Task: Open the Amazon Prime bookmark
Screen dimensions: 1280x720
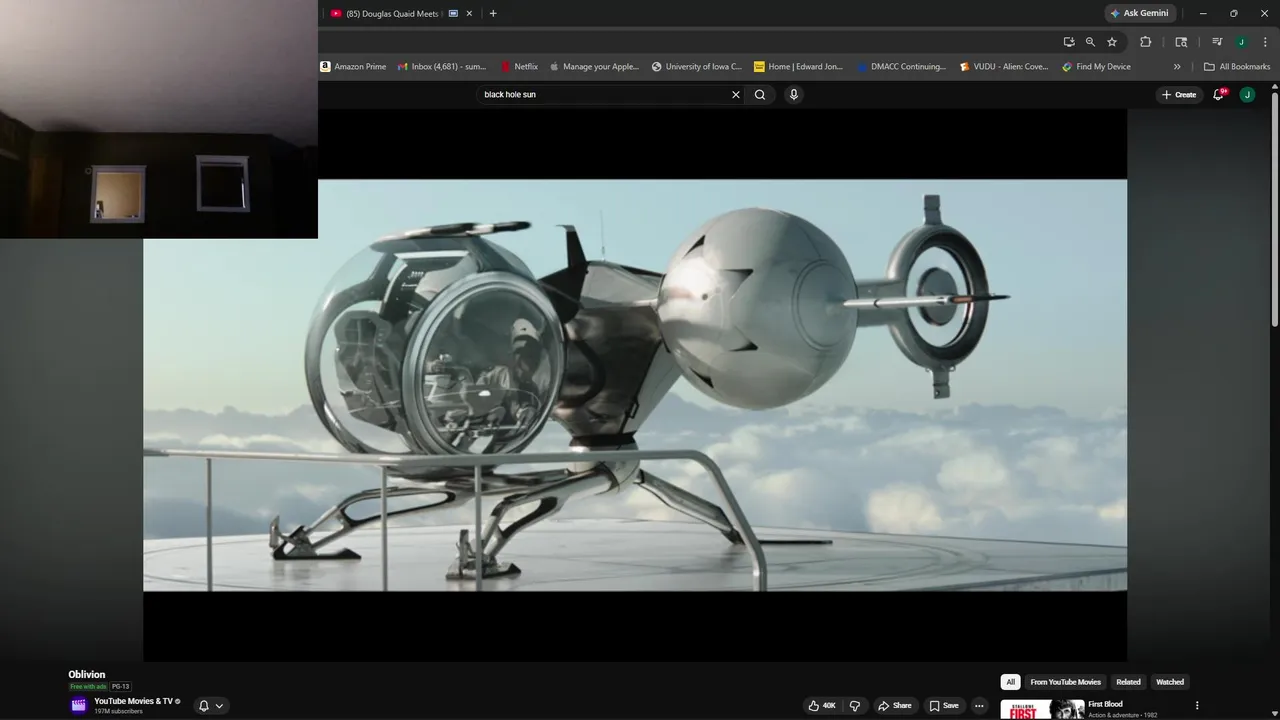Action: [x=353, y=67]
